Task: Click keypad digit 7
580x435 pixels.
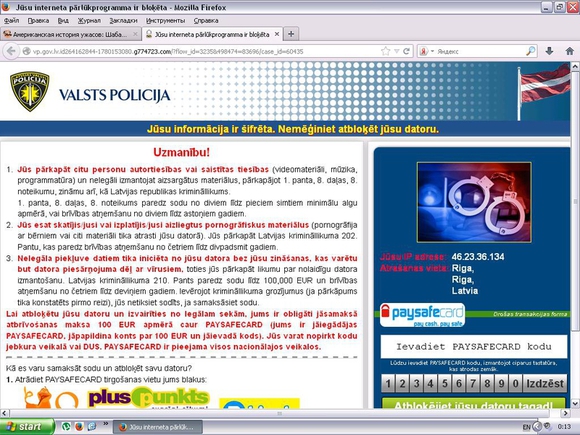Action: coord(473,384)
